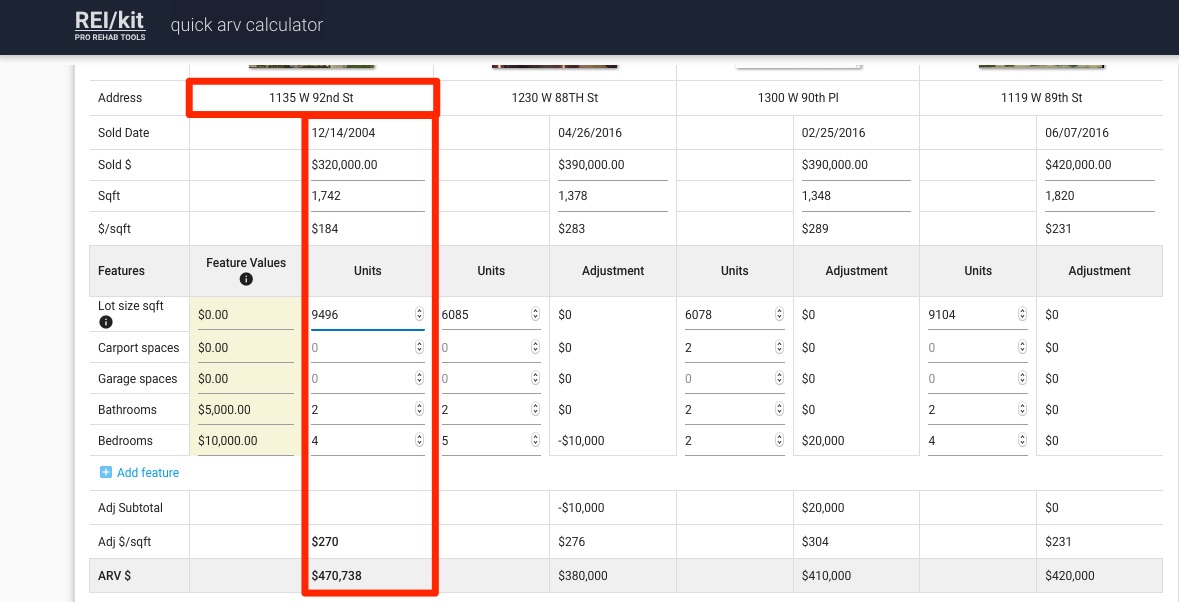Click the info icon under Feature Values header
Screen dimensions: 1179x602
[x=246, y=279]
